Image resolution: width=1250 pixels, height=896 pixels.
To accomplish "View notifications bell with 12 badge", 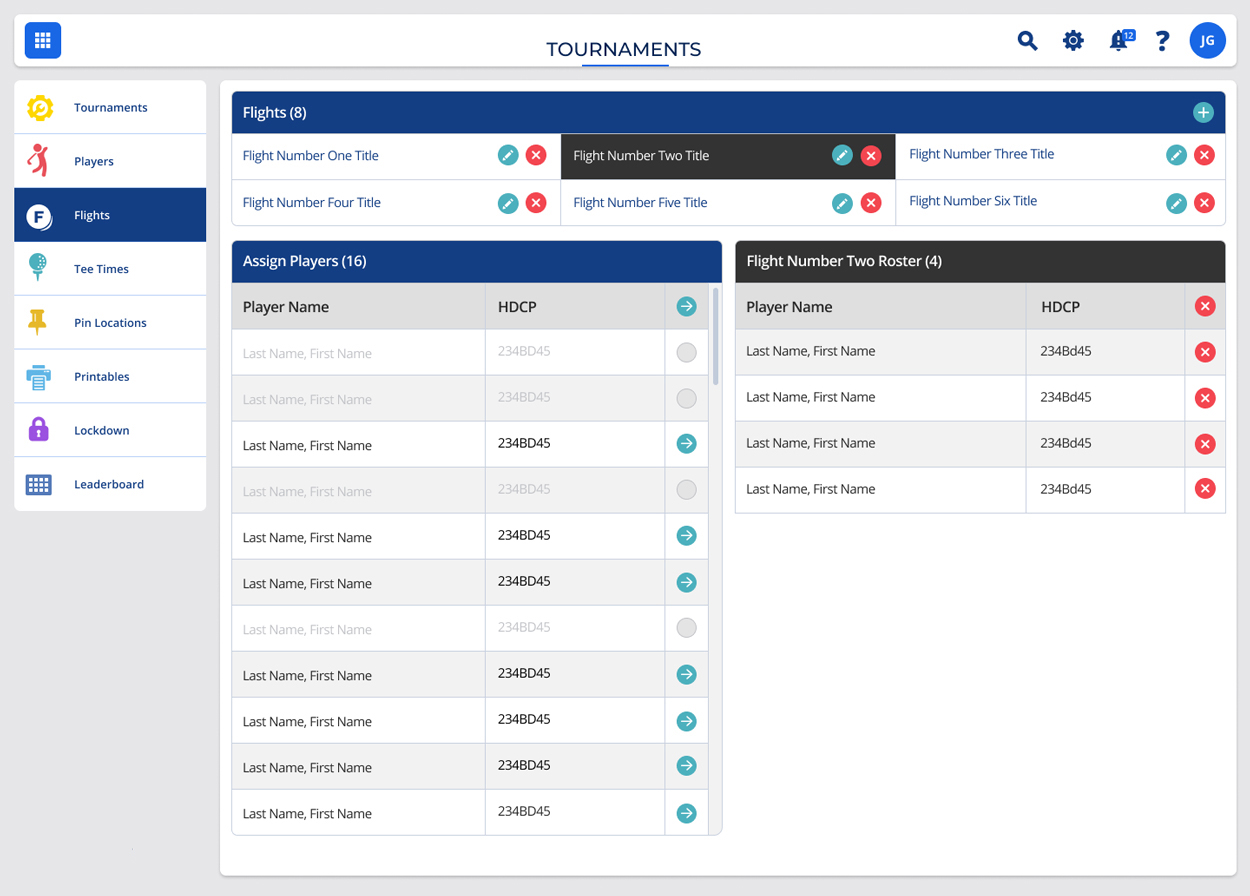I will coord(1119,41).
